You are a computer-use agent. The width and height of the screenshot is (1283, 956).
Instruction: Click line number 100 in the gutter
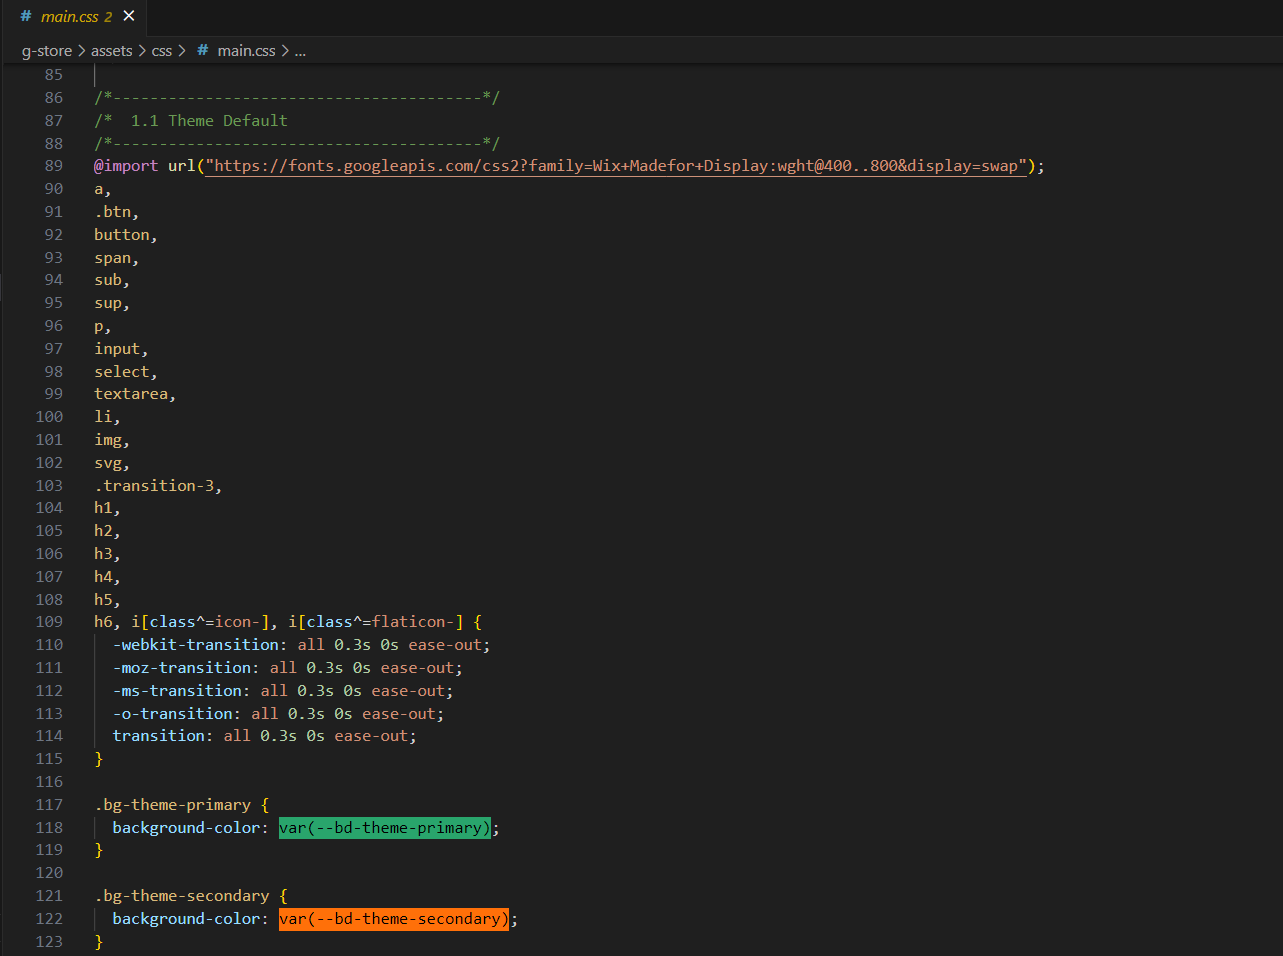point(49,417)
